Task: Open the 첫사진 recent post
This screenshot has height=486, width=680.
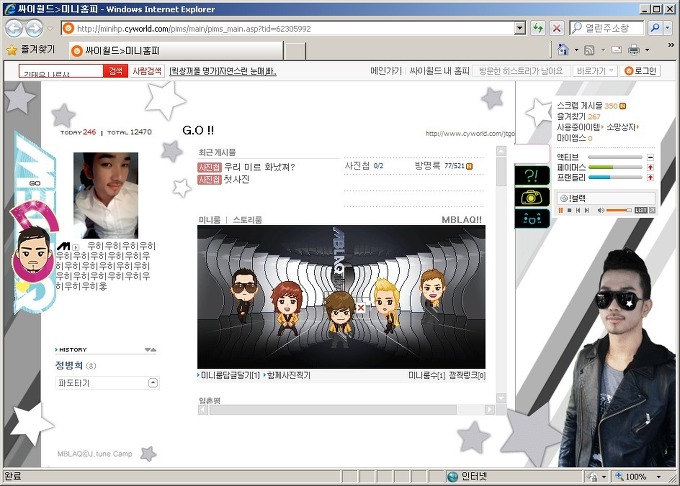Action: [x=236, y=179]
